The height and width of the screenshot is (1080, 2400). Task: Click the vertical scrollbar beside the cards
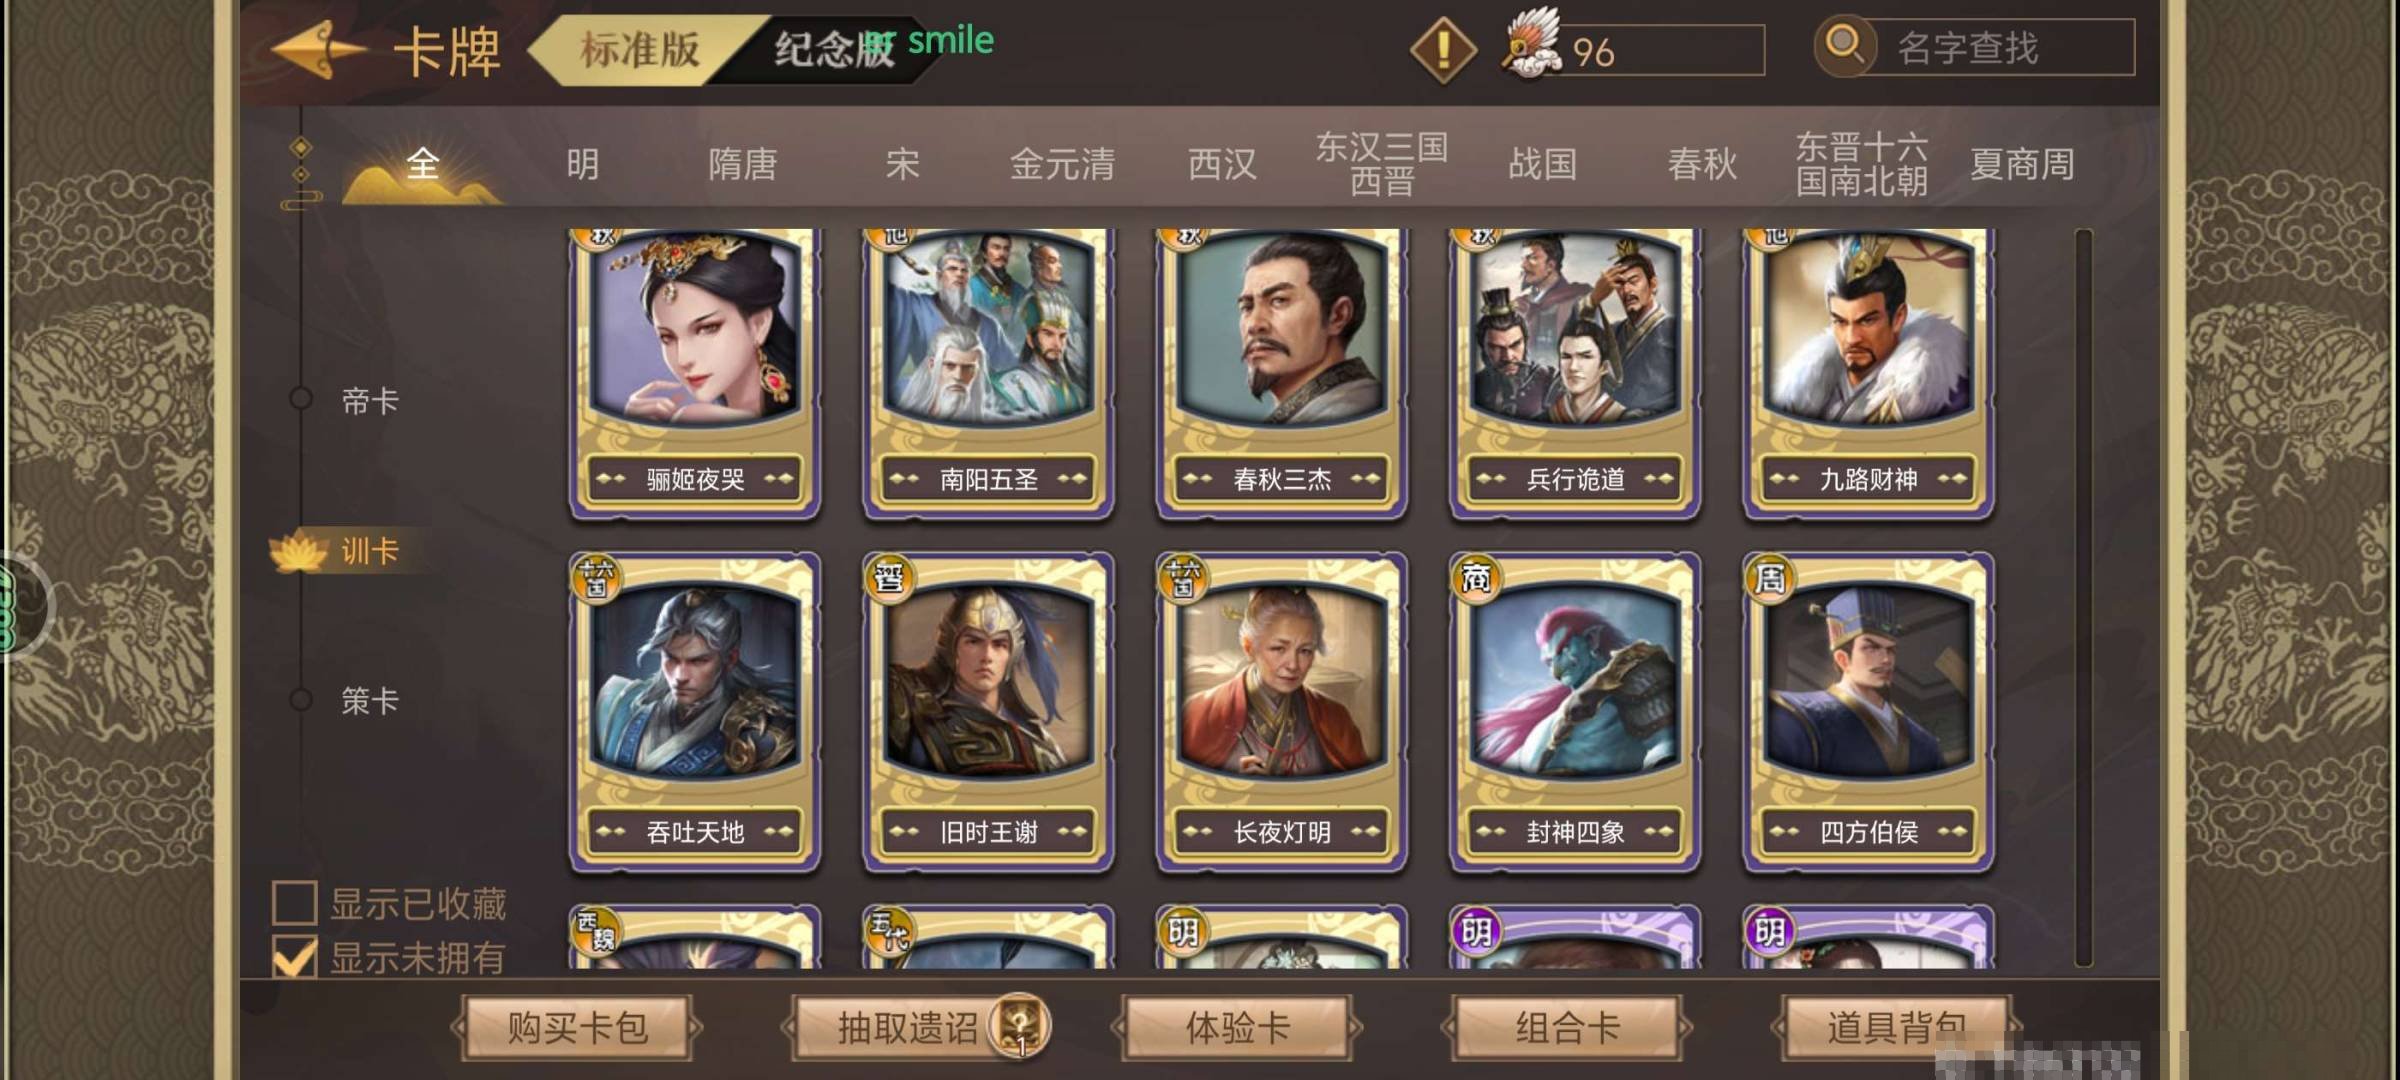coord(2084,597)
